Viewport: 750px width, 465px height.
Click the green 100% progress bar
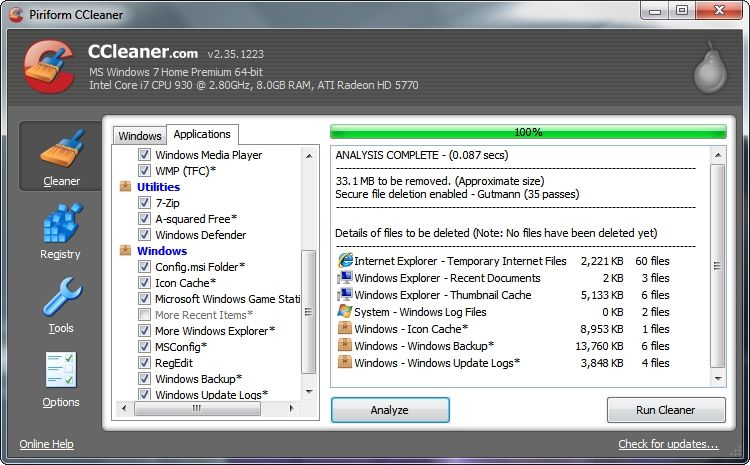coord(528,132)
